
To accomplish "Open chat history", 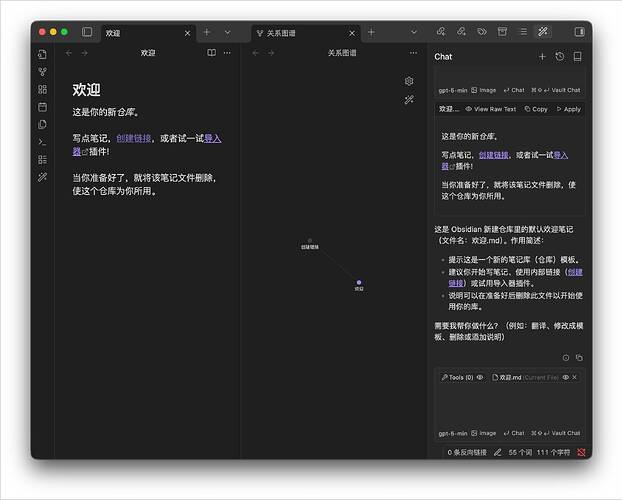I will tap(560, 57).
